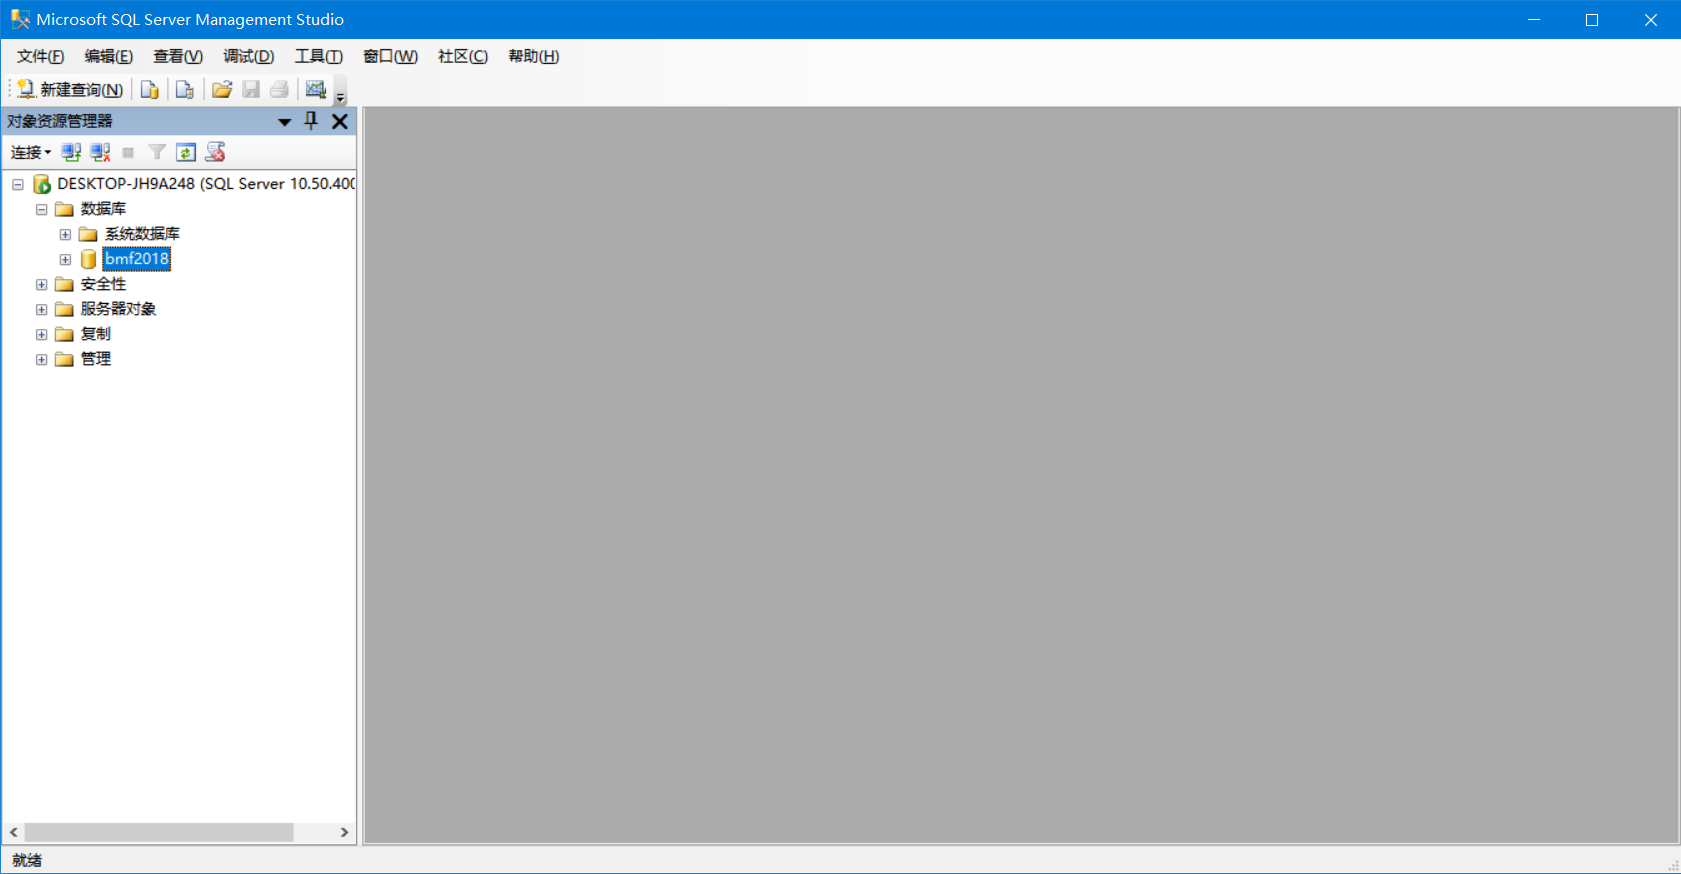Expand the 系统数据库 folder
This screenshot has height=874, width=1681.
tap(65, 235)
